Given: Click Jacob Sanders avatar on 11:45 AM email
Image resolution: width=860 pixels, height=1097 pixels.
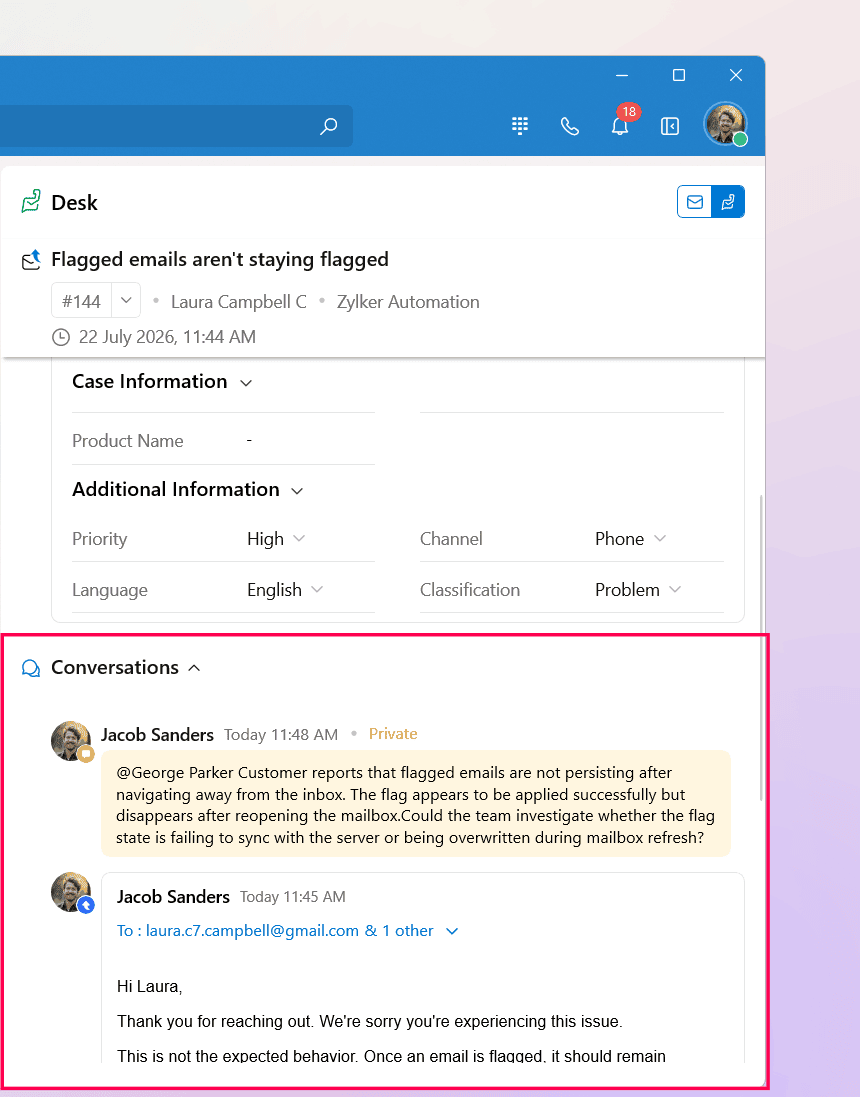Looking at the screenshot, I should pos(71,892).
